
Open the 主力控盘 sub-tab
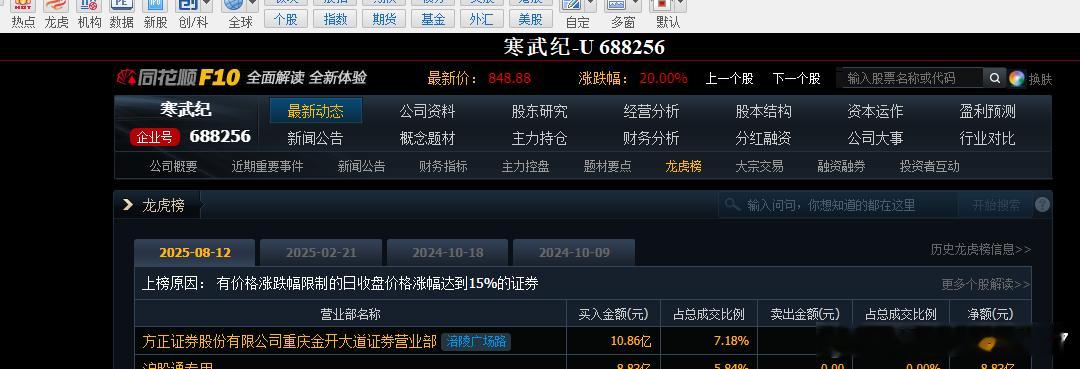point(526,167)
